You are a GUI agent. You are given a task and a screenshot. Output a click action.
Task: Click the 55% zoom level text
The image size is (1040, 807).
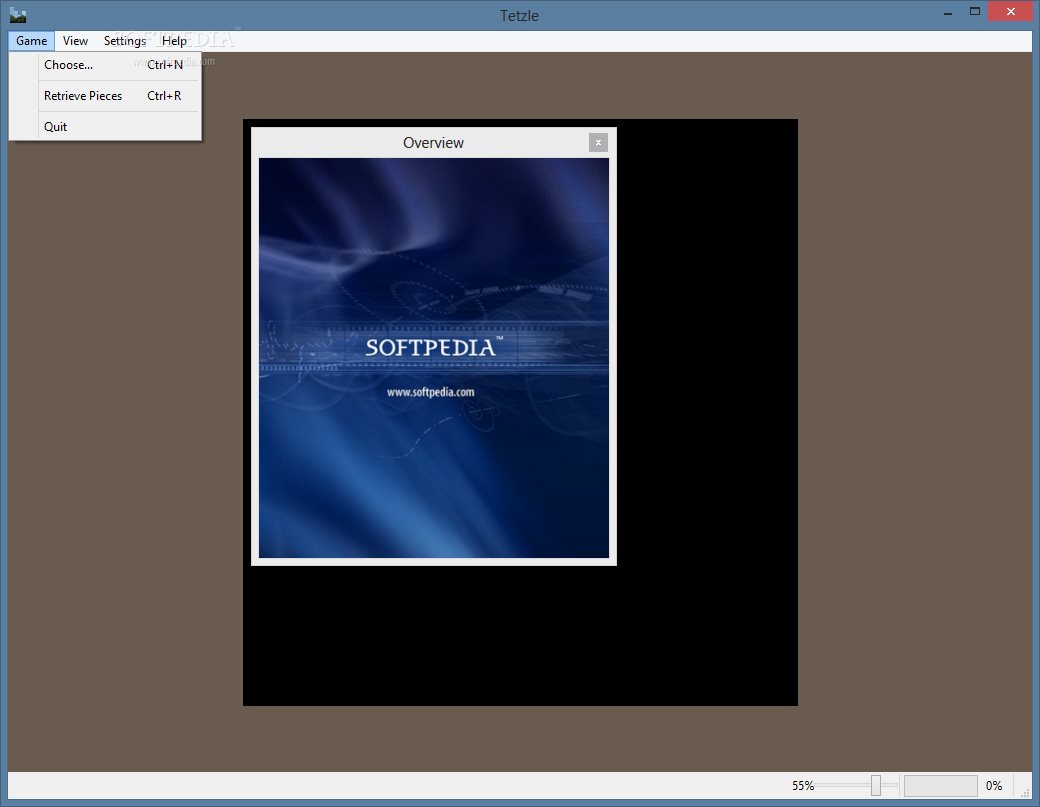tap(803, 786)
